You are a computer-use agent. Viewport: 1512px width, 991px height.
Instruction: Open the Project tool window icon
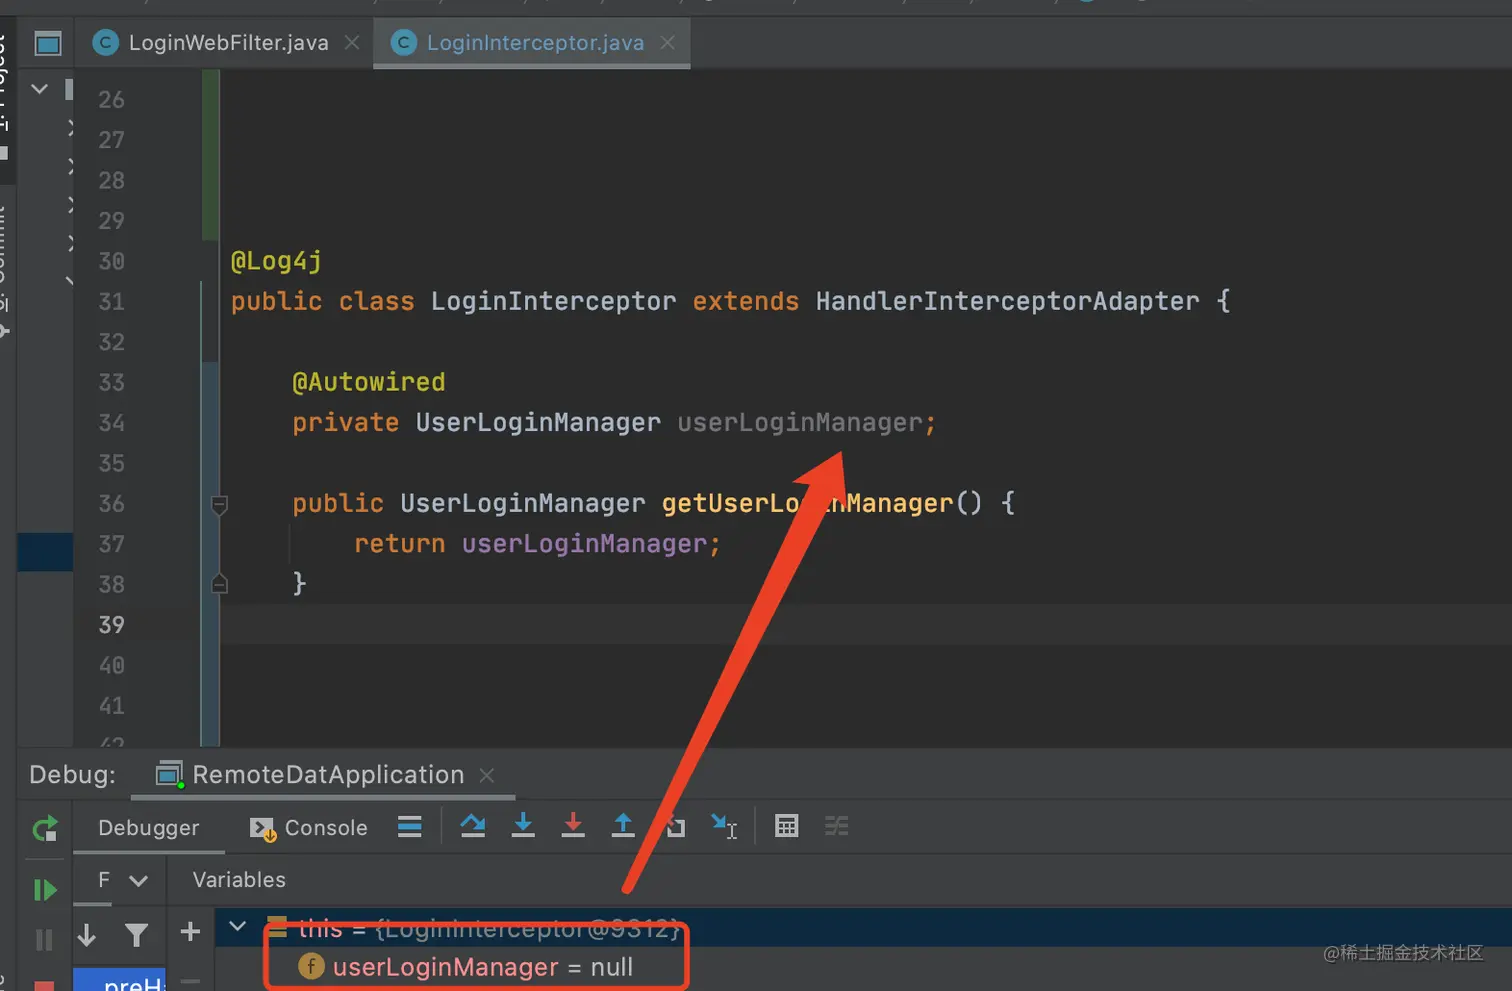coord(48,43)
